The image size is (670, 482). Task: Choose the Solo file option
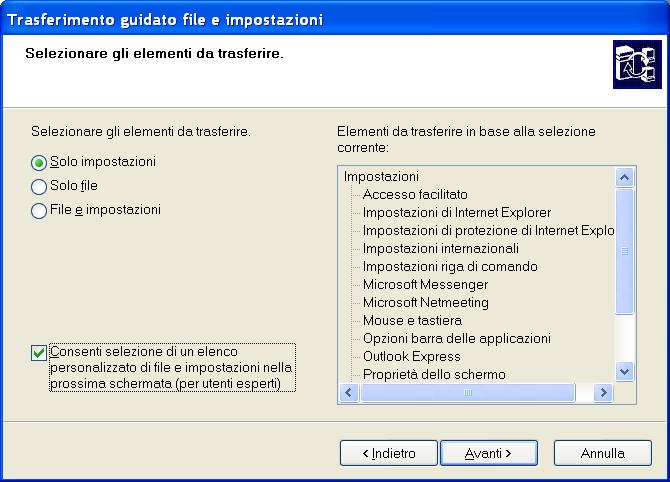point(40,186)
